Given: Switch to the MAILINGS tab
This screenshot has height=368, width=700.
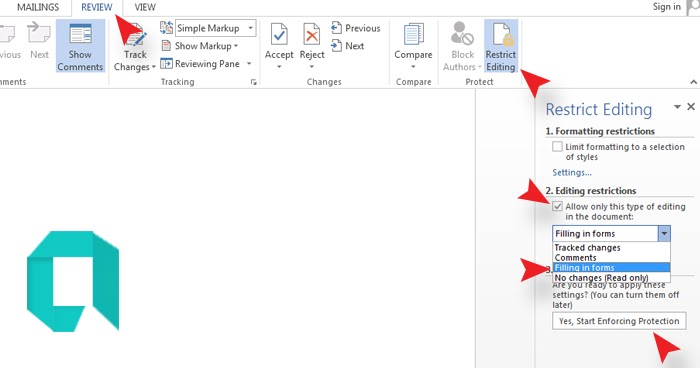Looking at the screenshot, I should click(38, 7).
